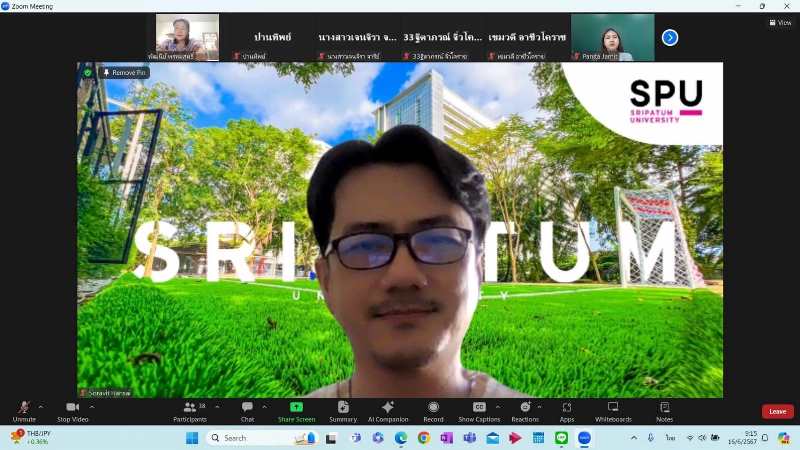Open Whiteboards
The width and height of the screenshot is (800, 450).
613,411
